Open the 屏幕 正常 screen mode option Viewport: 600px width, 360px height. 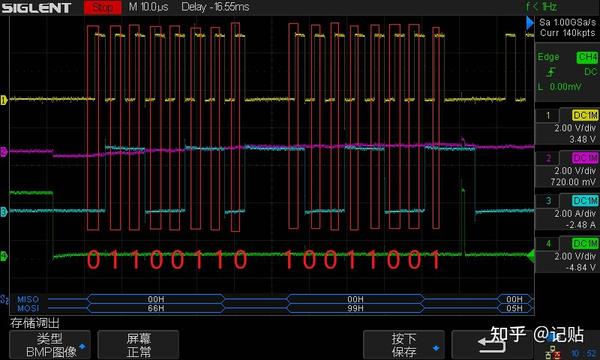[138, 345]
